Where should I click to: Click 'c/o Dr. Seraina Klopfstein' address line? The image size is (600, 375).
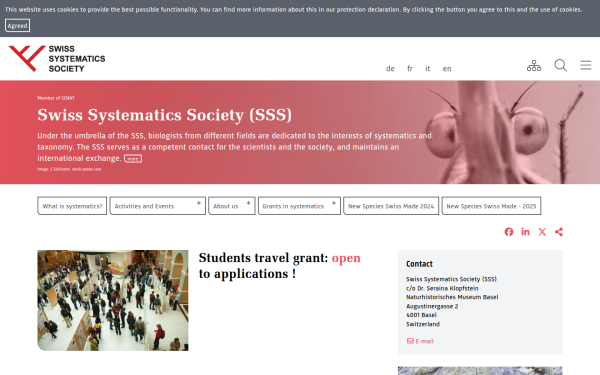tap(442, 288)
